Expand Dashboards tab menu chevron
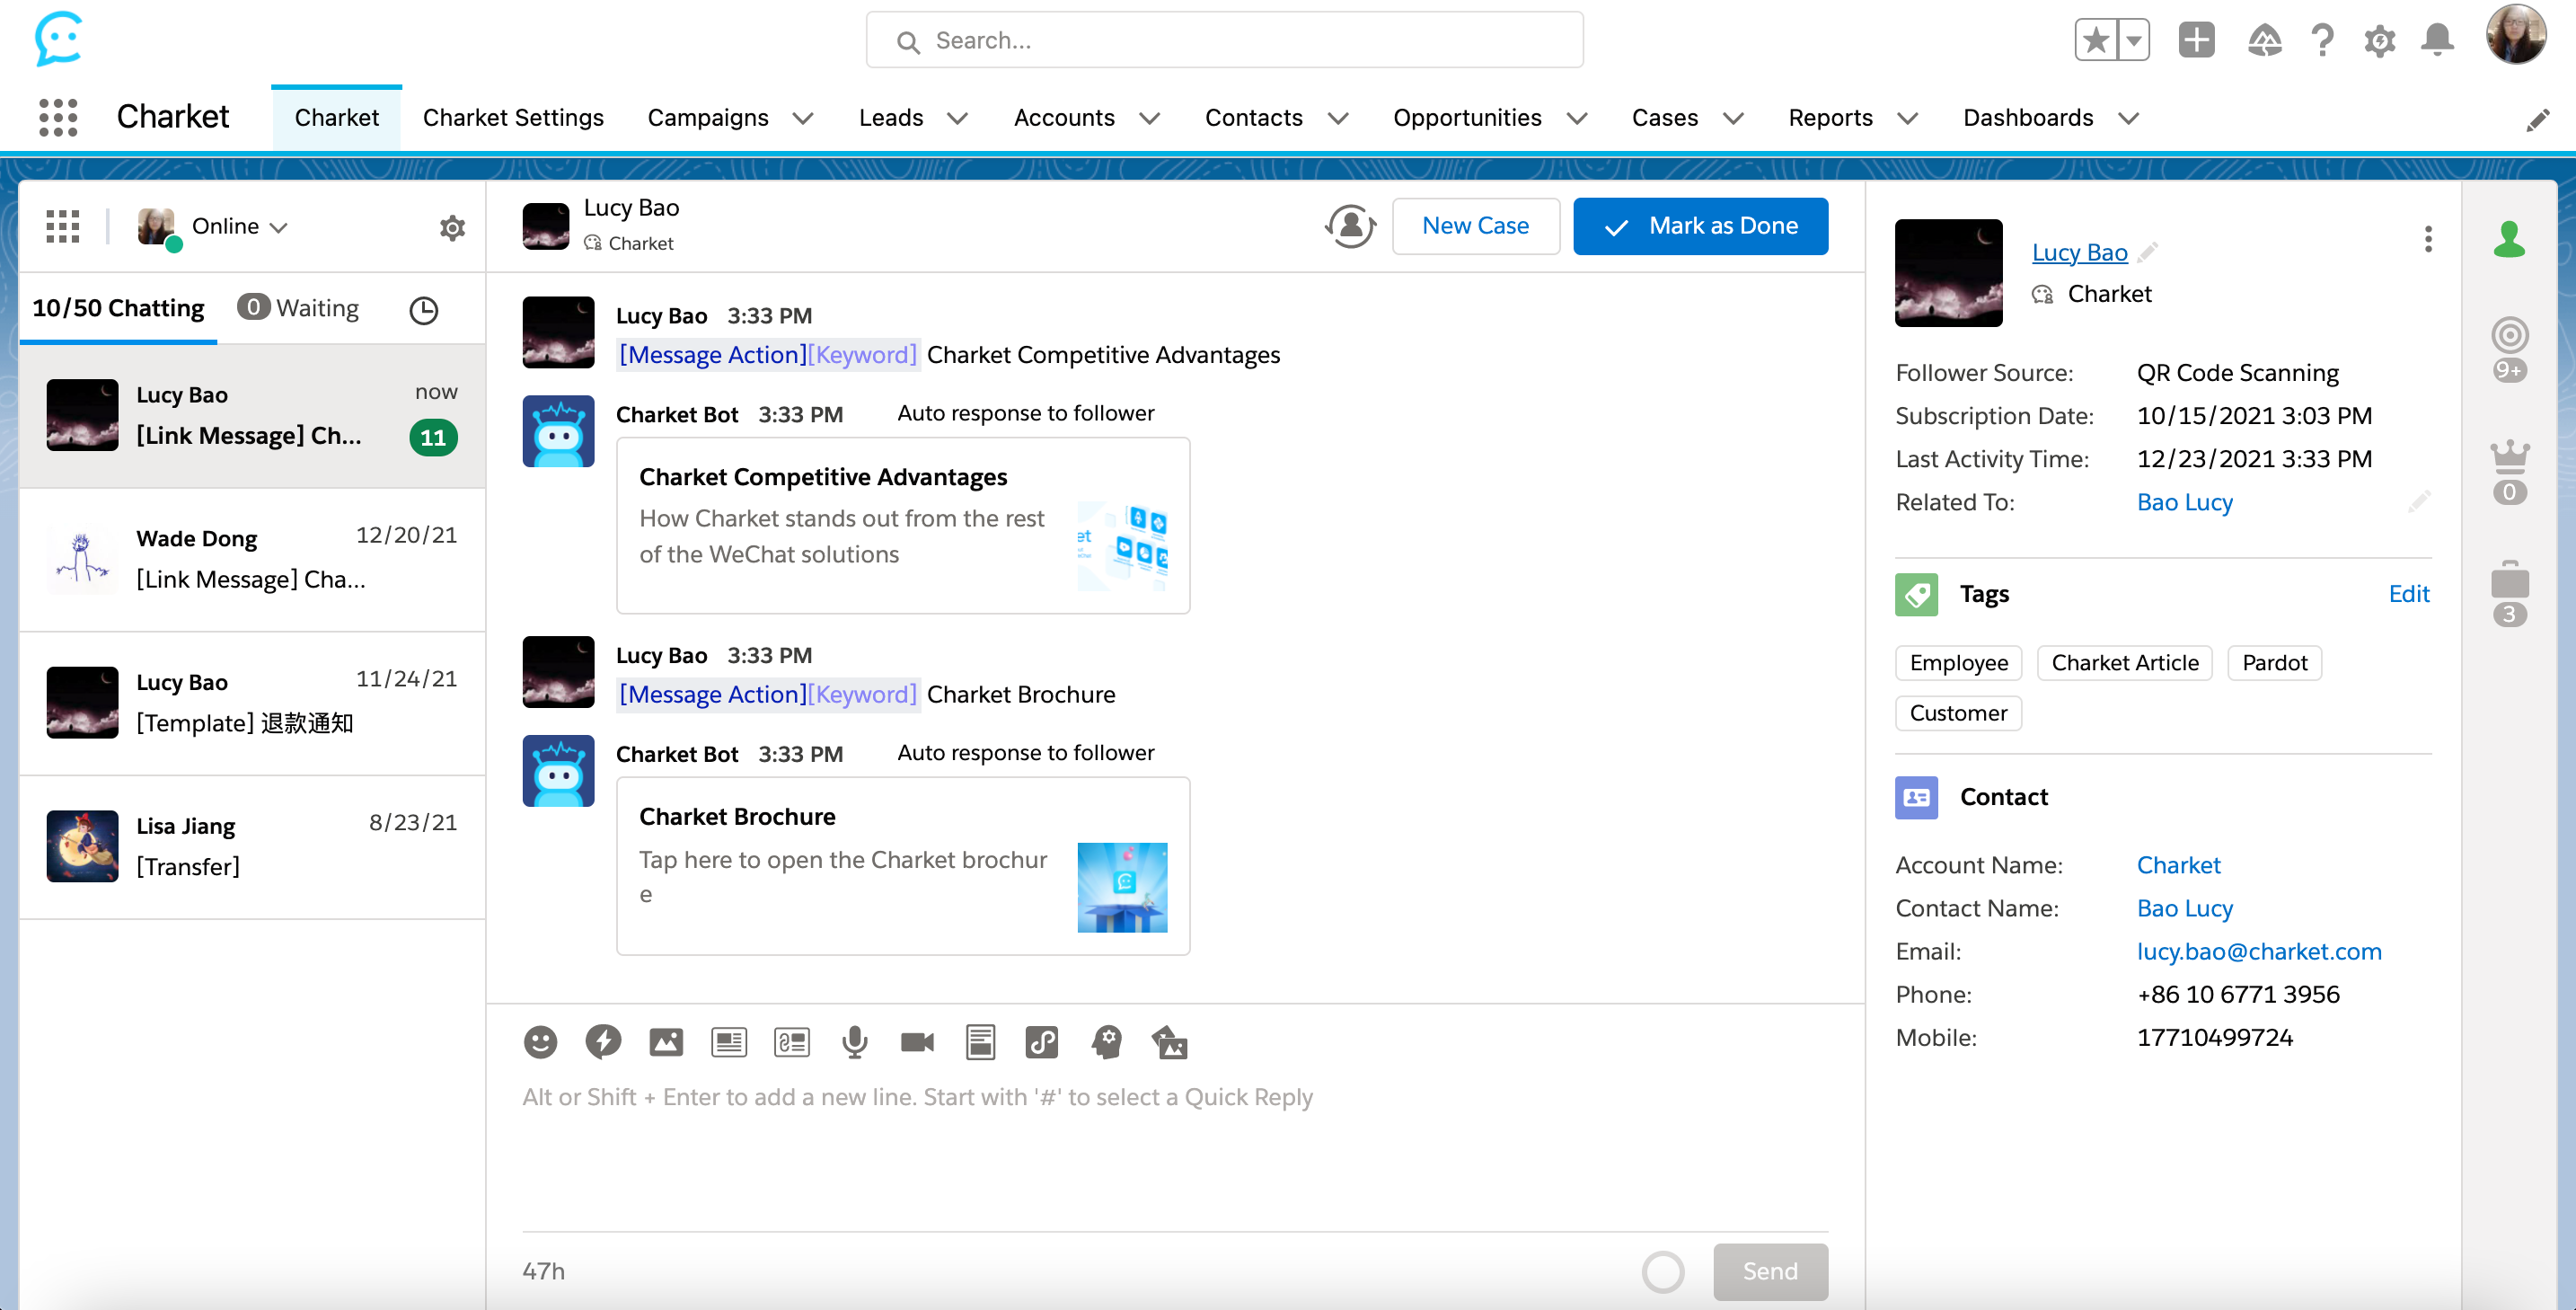 pos(2128,119)
